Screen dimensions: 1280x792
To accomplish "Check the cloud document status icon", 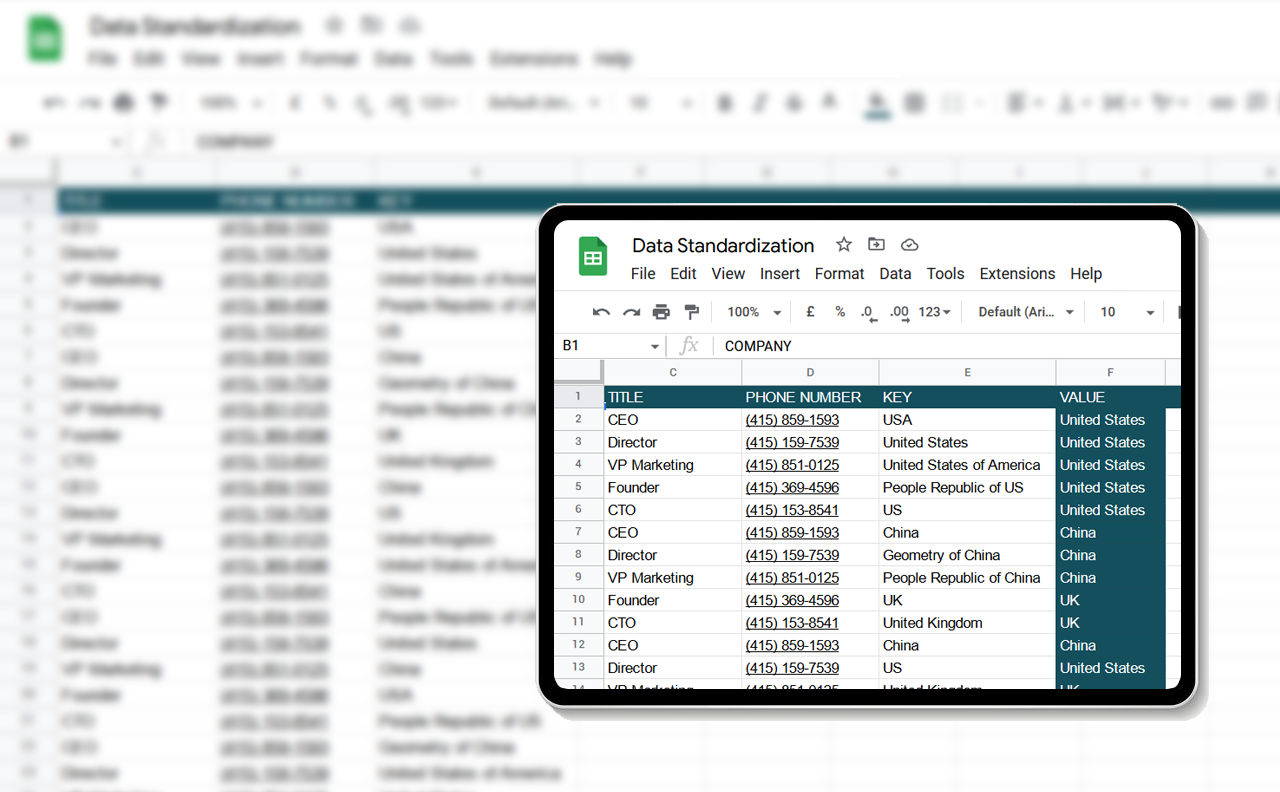I will pos(909,245).
